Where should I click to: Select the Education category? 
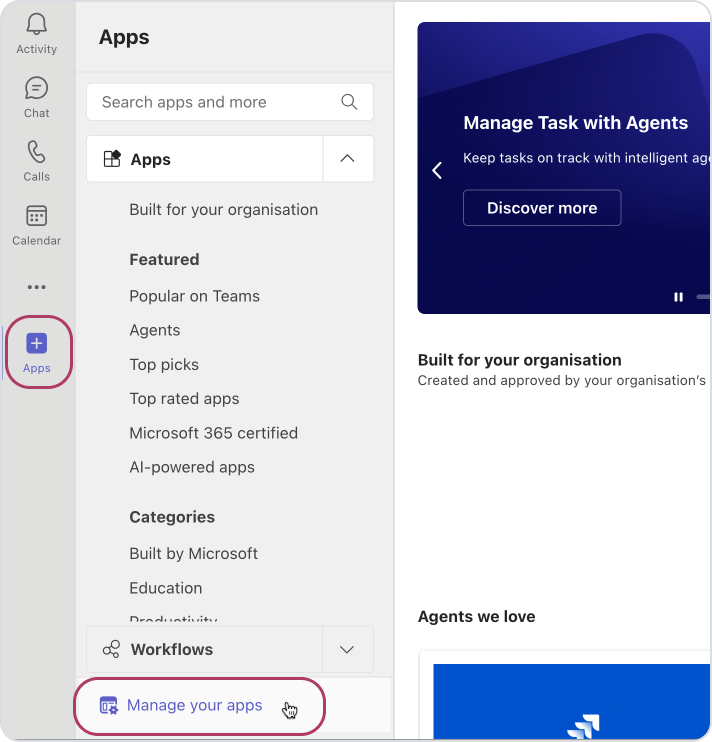(x=166, y=588)
